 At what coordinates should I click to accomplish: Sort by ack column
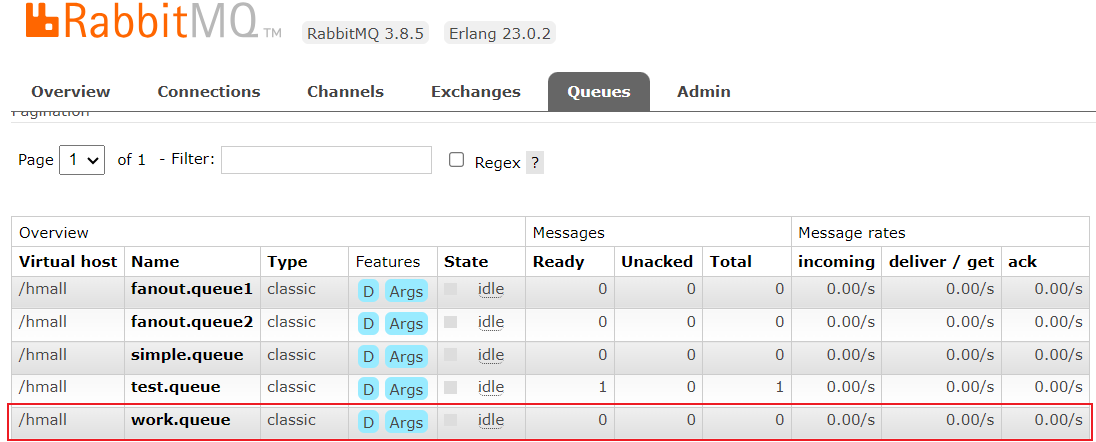1022,262
